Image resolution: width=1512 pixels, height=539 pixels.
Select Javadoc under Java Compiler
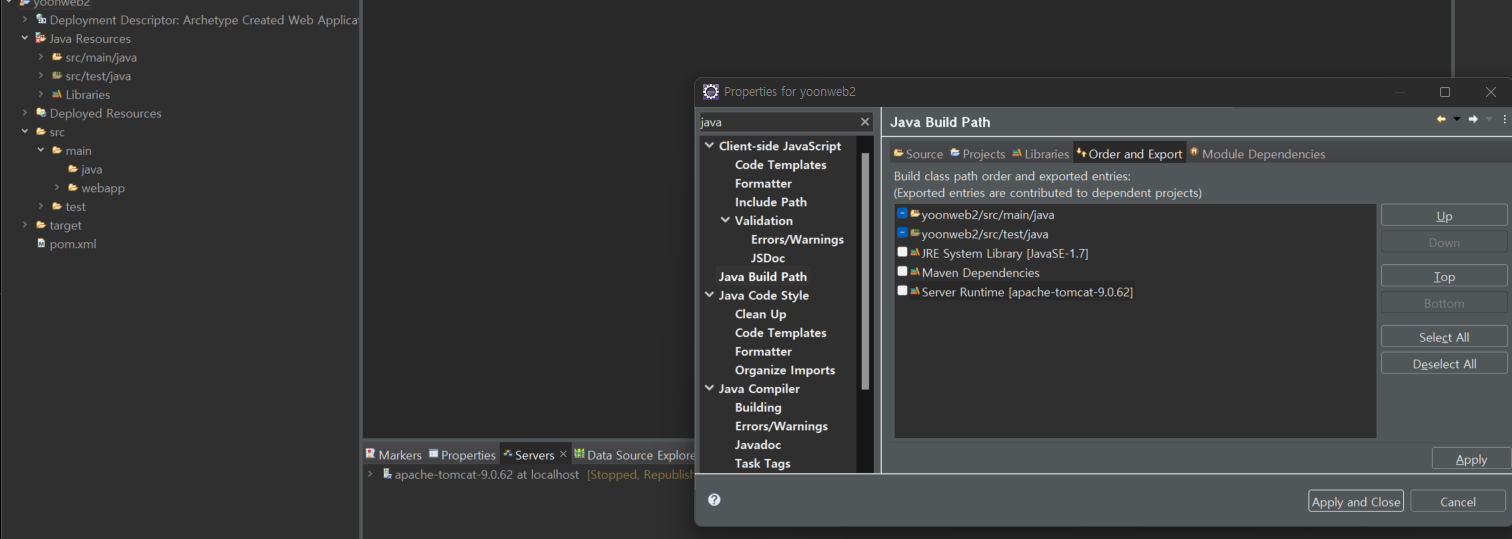[758, 444]
